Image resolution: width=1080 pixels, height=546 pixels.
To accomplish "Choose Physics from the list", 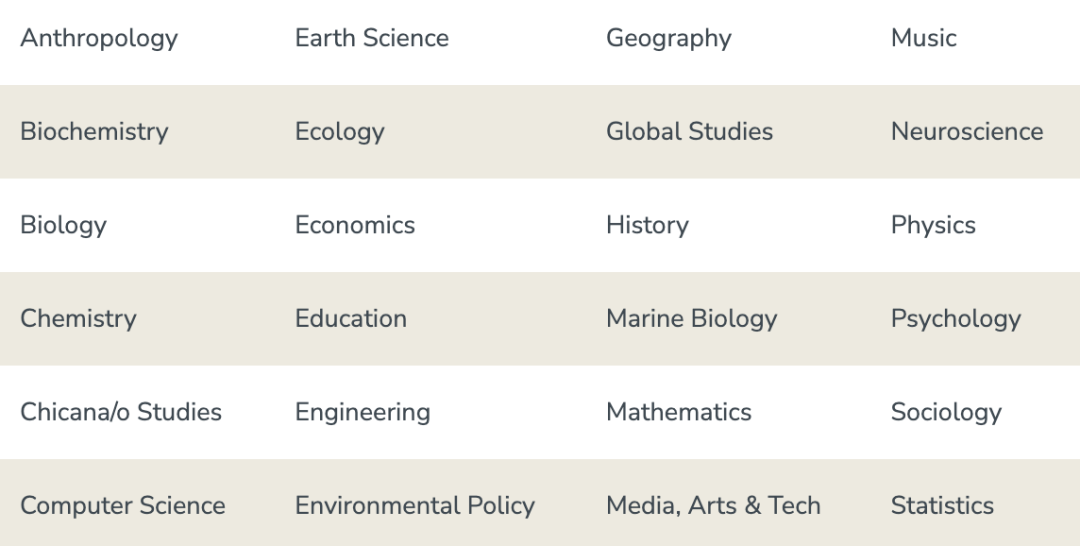I will click(933, 225).
